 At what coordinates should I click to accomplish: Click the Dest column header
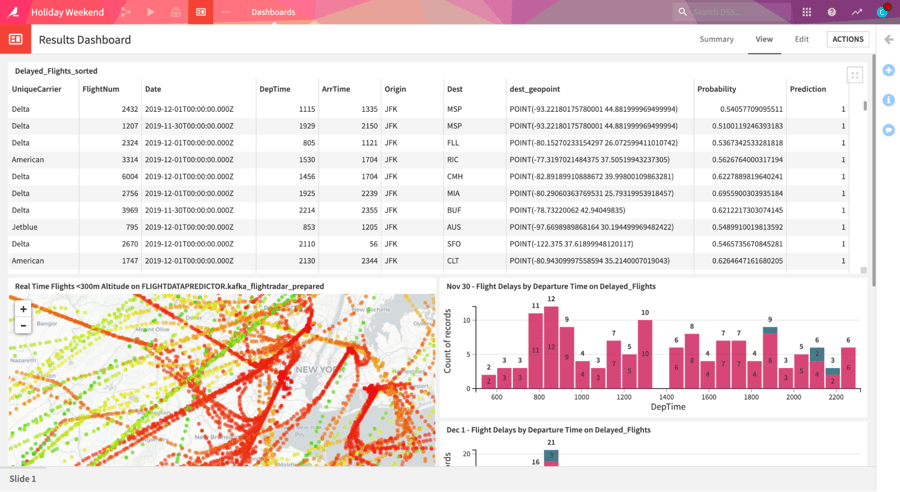(x=455, y=89)
